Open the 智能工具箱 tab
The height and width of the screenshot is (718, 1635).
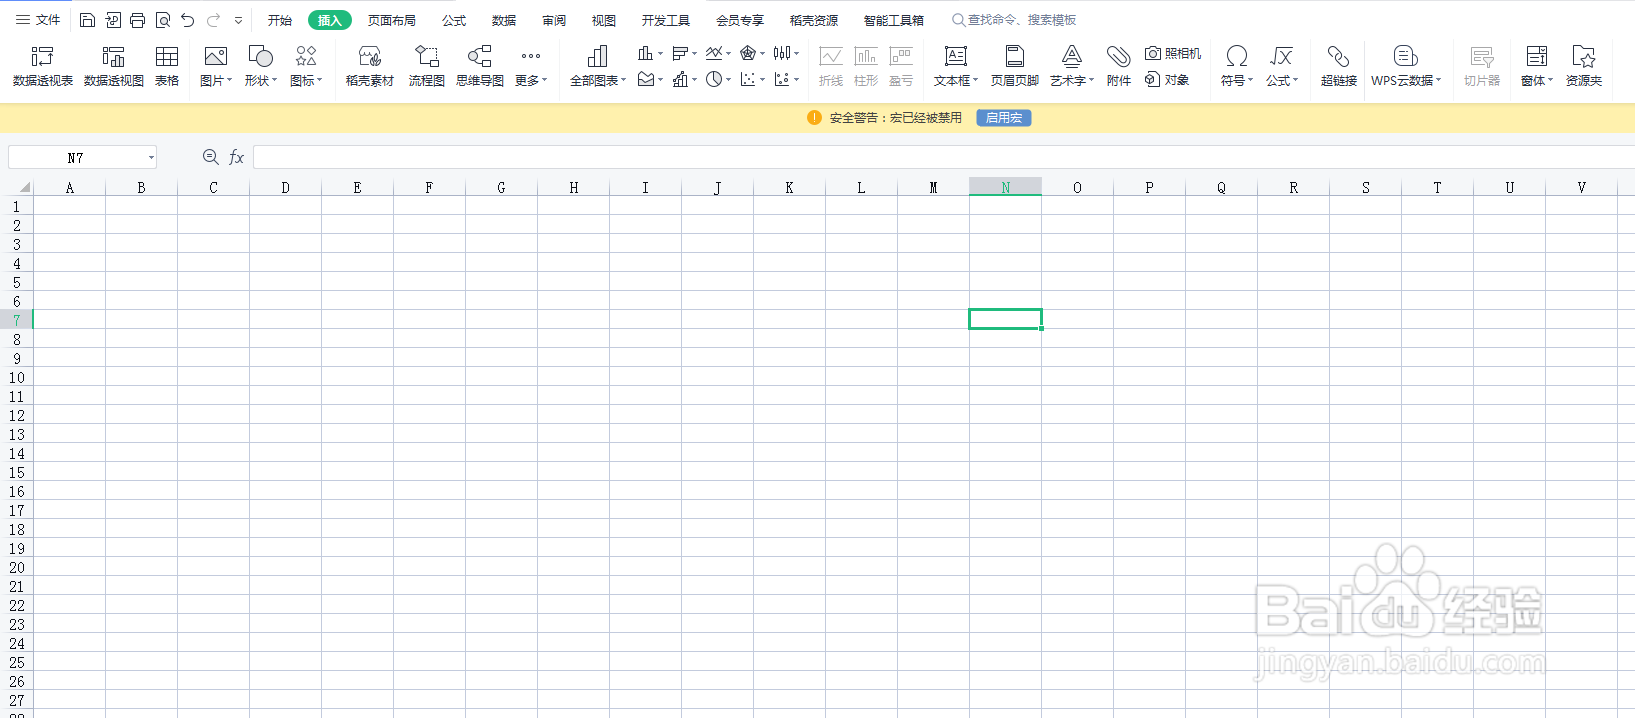[x=894, y=20]
